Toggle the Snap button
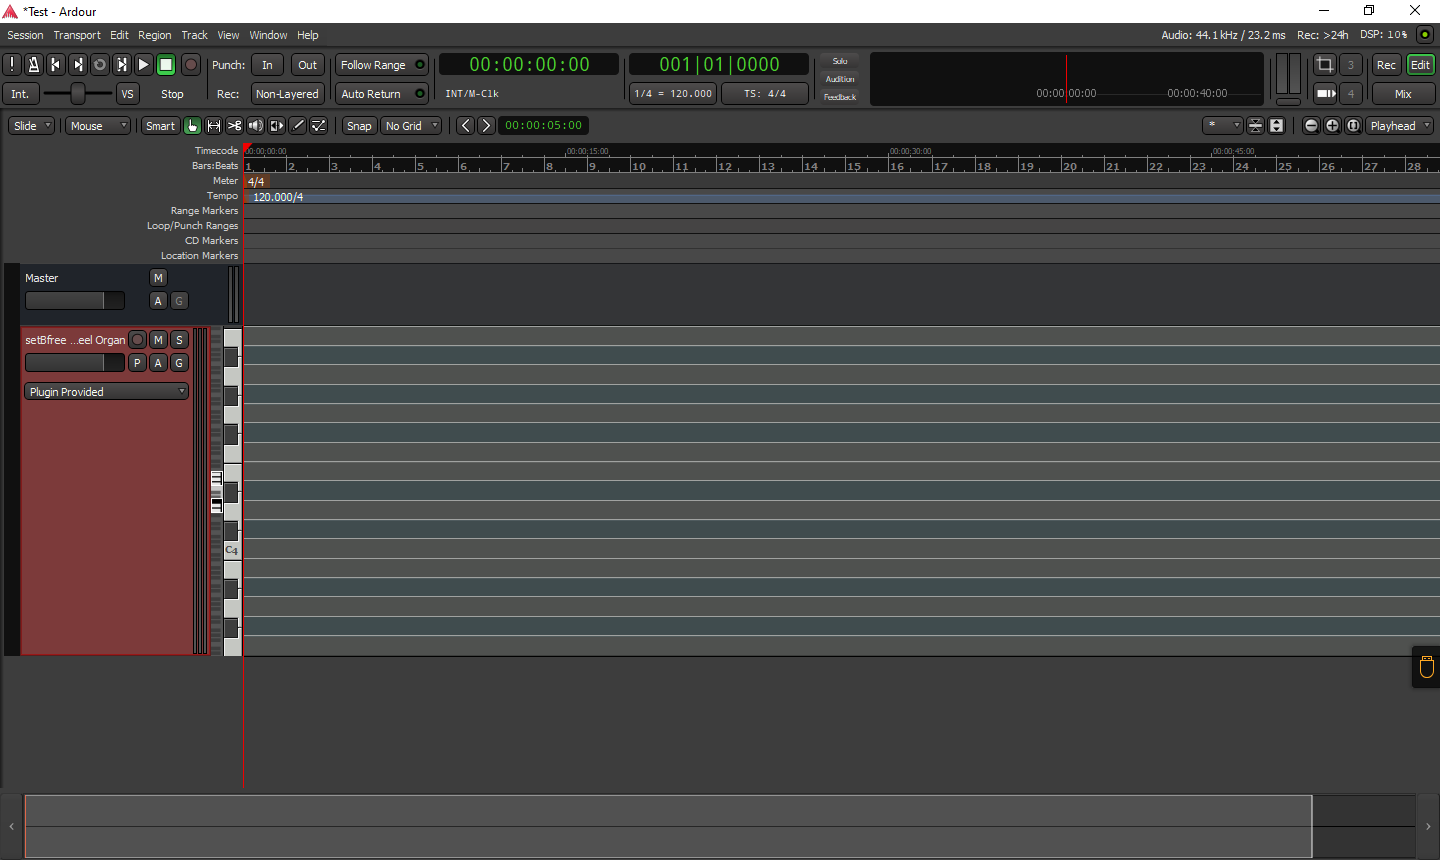Image resolution: width=1440 pixels, height=860 pixels. (x=359, y=126)
